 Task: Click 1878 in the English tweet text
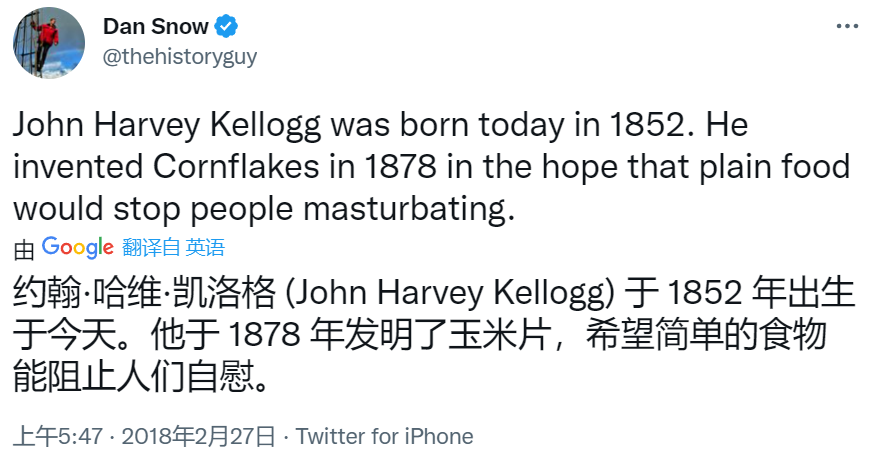click(400, 166)
